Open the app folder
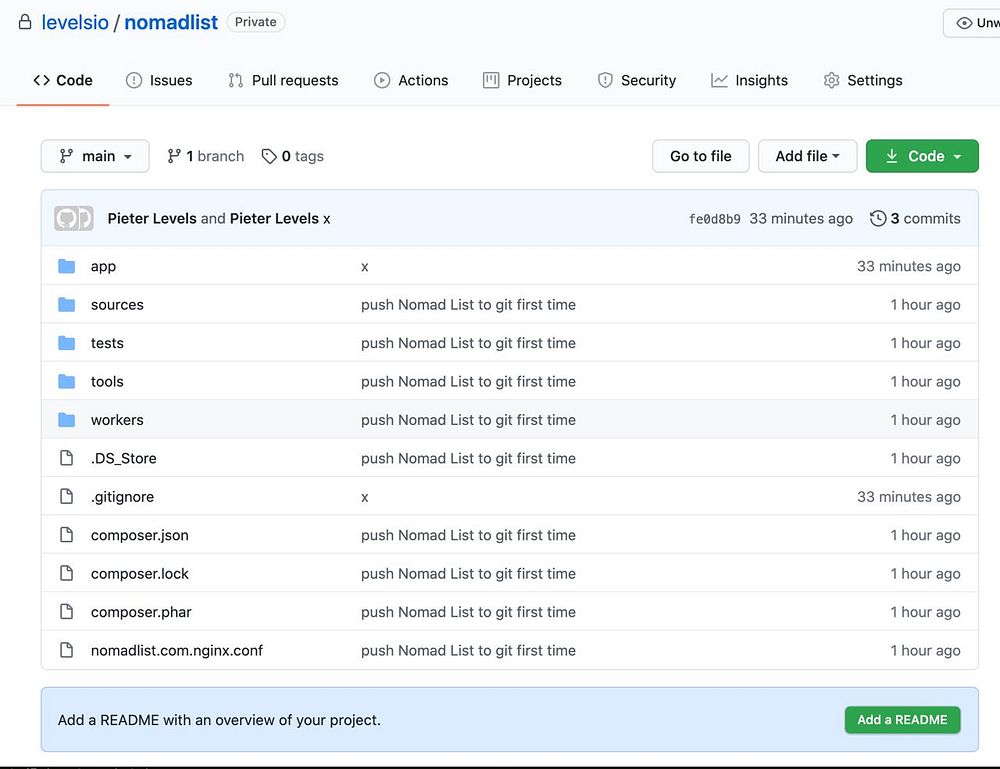Image resolution: width=1000 pixels, height=769 pixels. [103, 267]
